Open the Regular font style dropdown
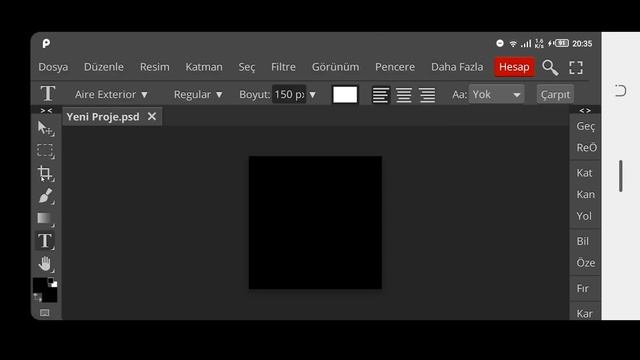This screenshot has width=640, height=360. tap(198, 94)
